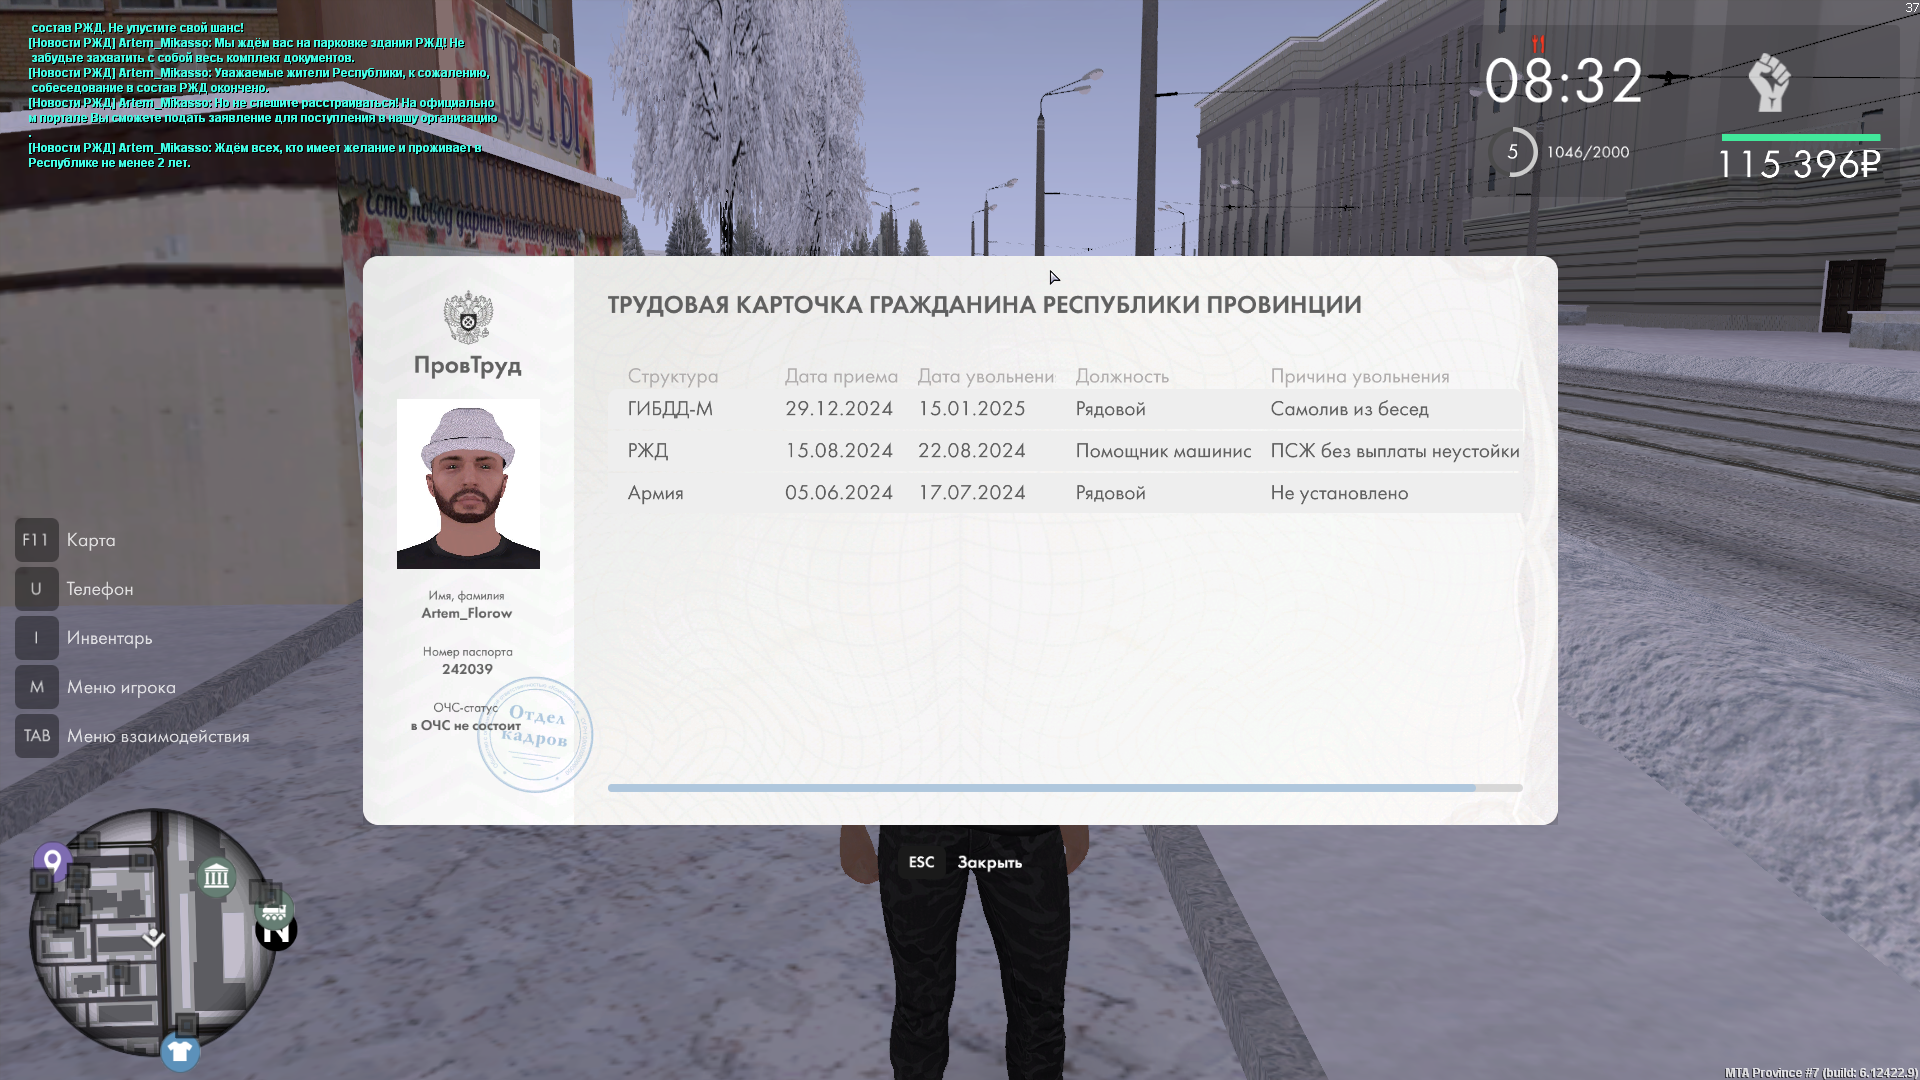Click the Artem_Florow character photo
The image size is (1920, 1080).
(468, 484)
